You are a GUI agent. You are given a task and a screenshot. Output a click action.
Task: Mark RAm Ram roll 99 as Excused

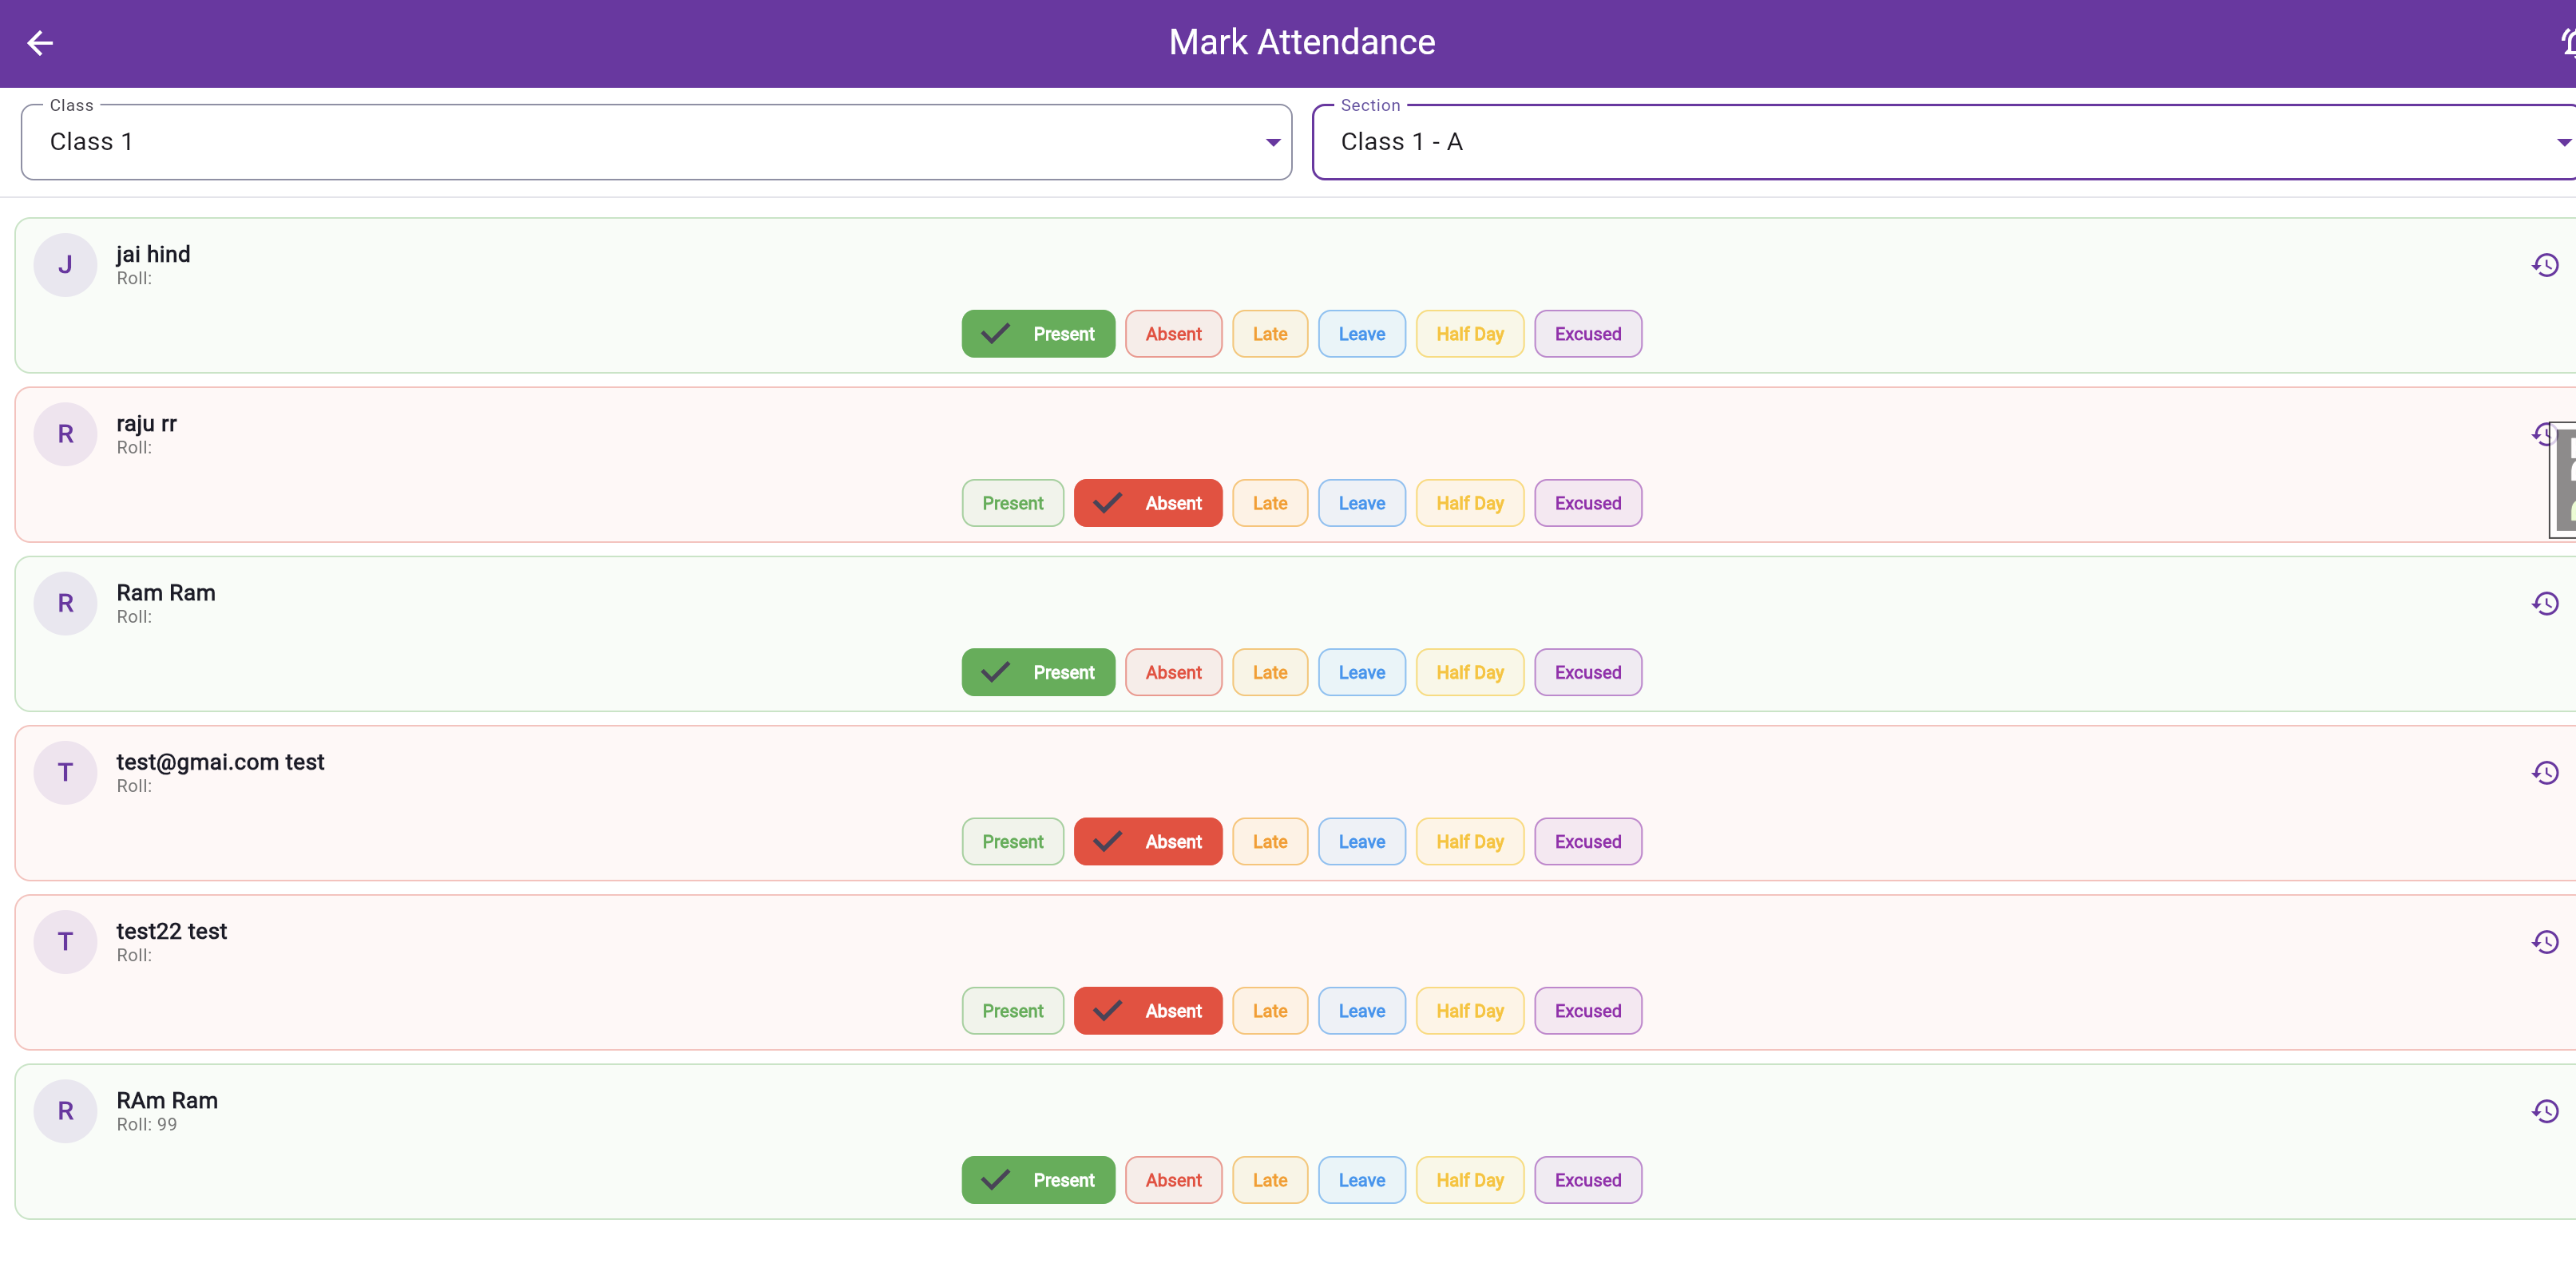tap(1587, 1179)
